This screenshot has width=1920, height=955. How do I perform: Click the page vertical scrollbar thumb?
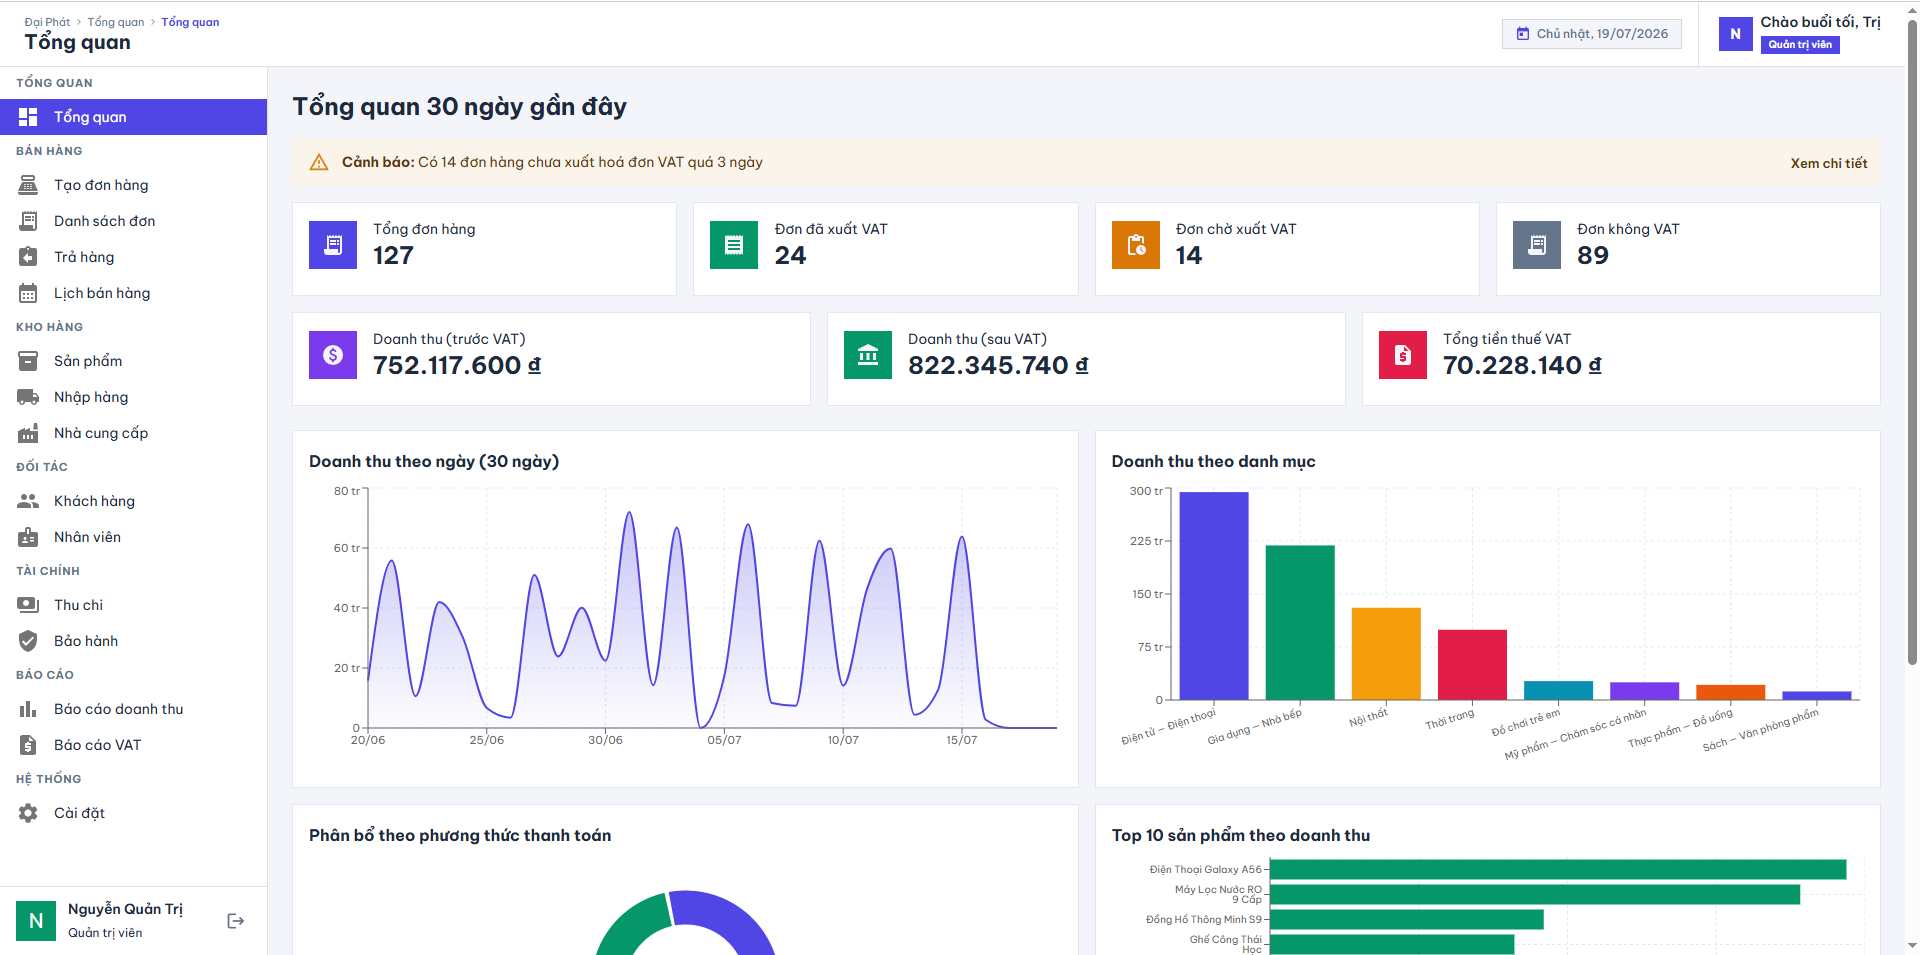pyautogui.click(x=1912, y=340)
